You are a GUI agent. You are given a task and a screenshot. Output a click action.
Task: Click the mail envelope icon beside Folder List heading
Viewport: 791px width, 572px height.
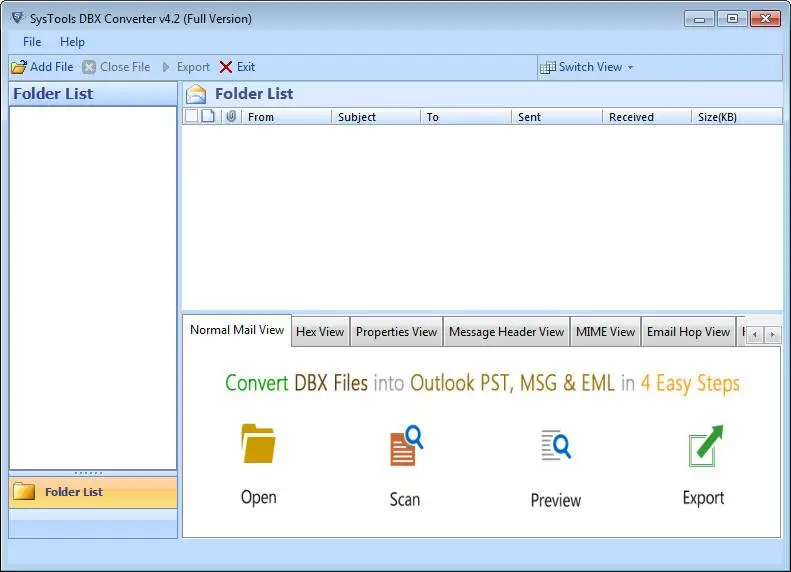point(196,94)
